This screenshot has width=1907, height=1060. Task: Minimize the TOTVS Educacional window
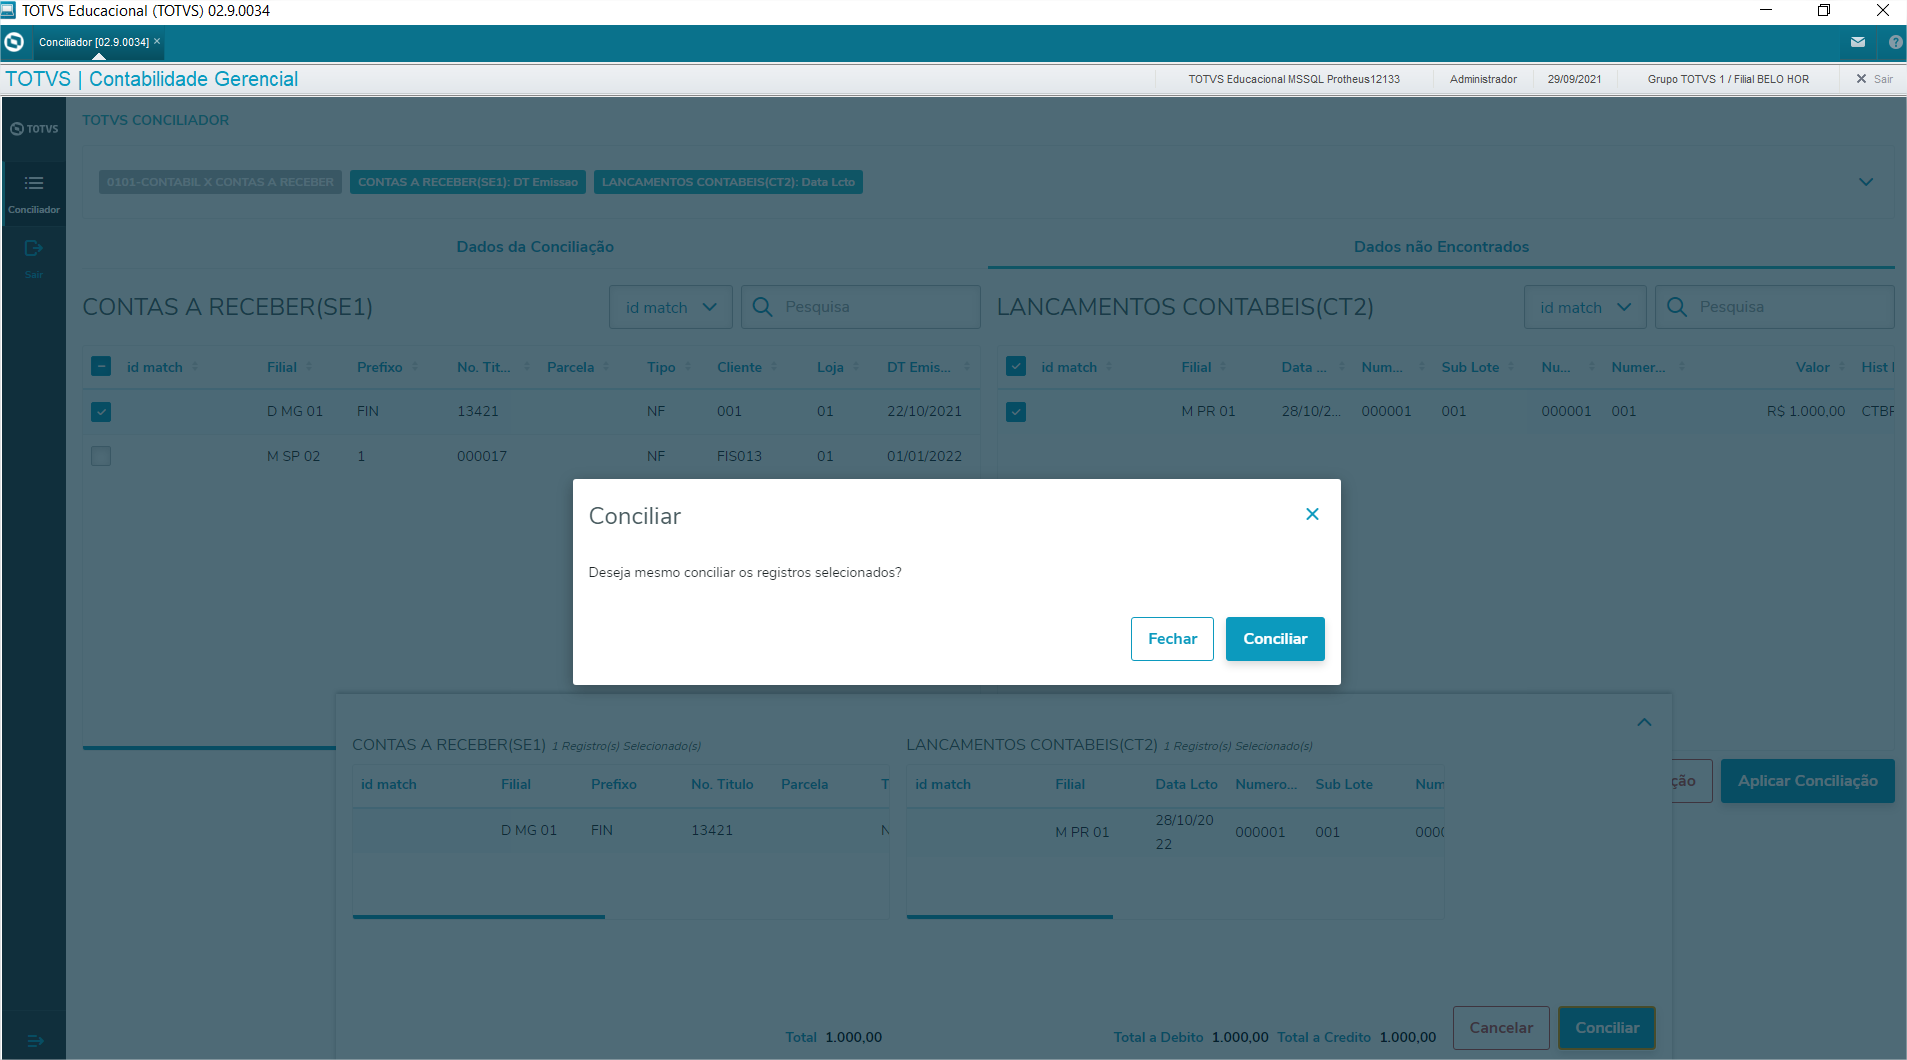pos(1766,10)
